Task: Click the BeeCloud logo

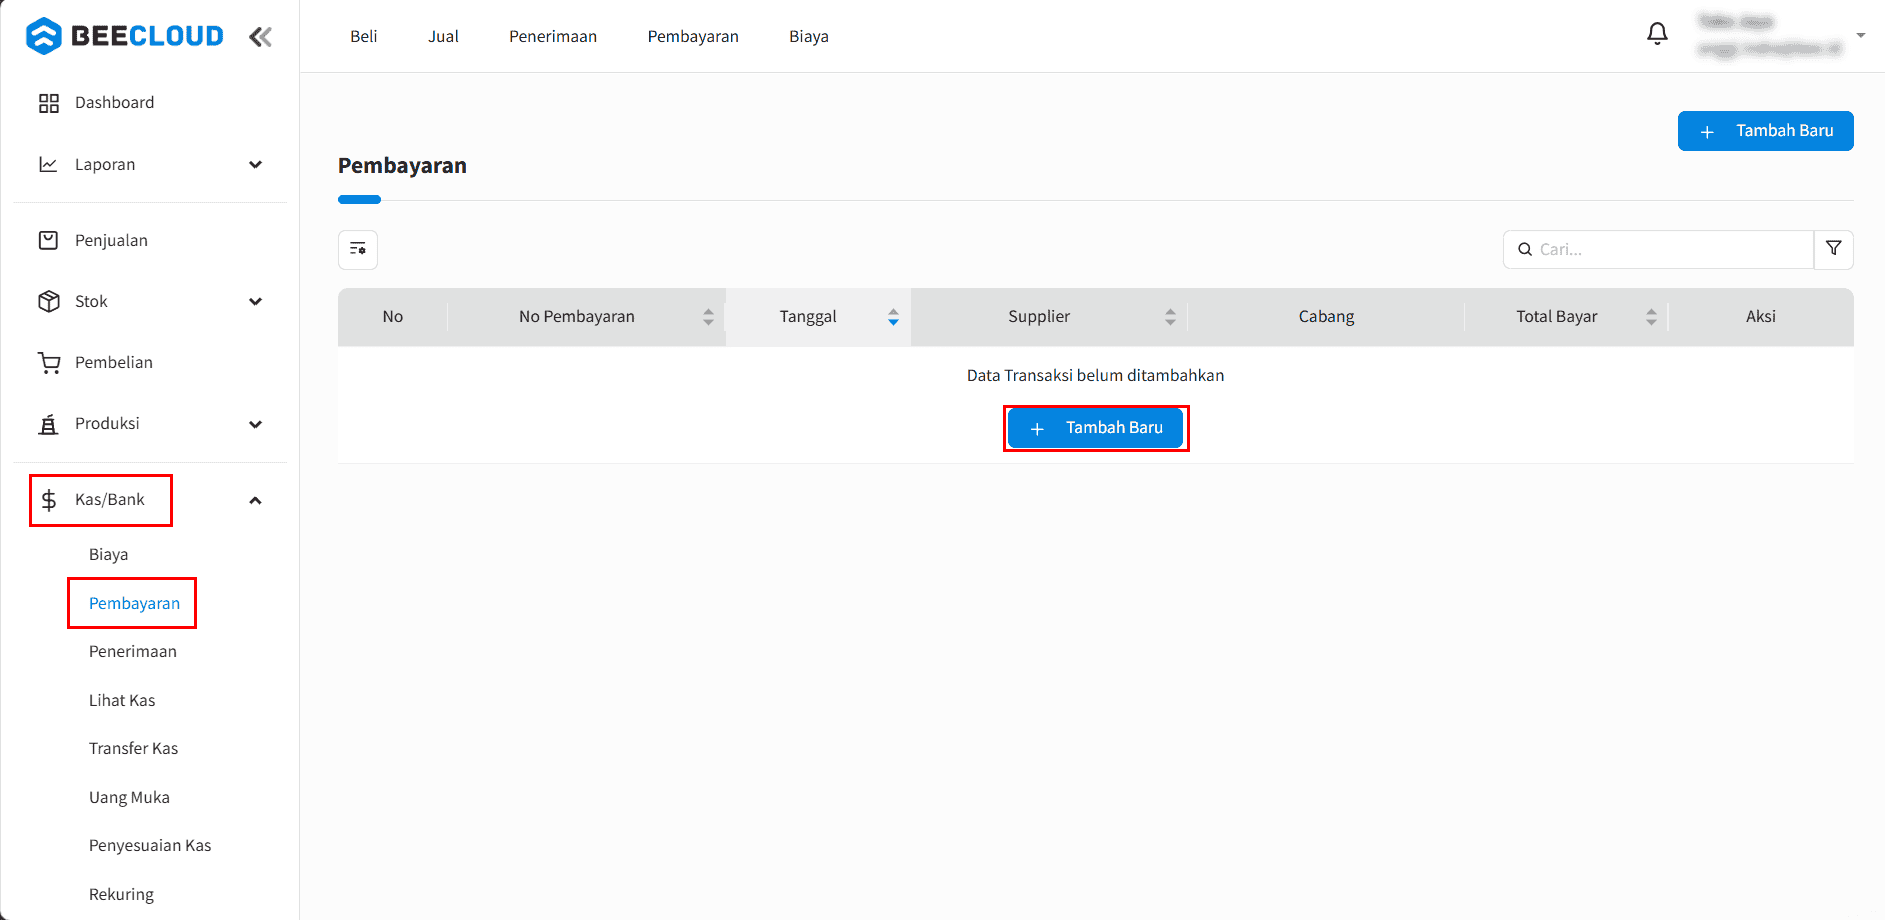Action: (124, 36)
